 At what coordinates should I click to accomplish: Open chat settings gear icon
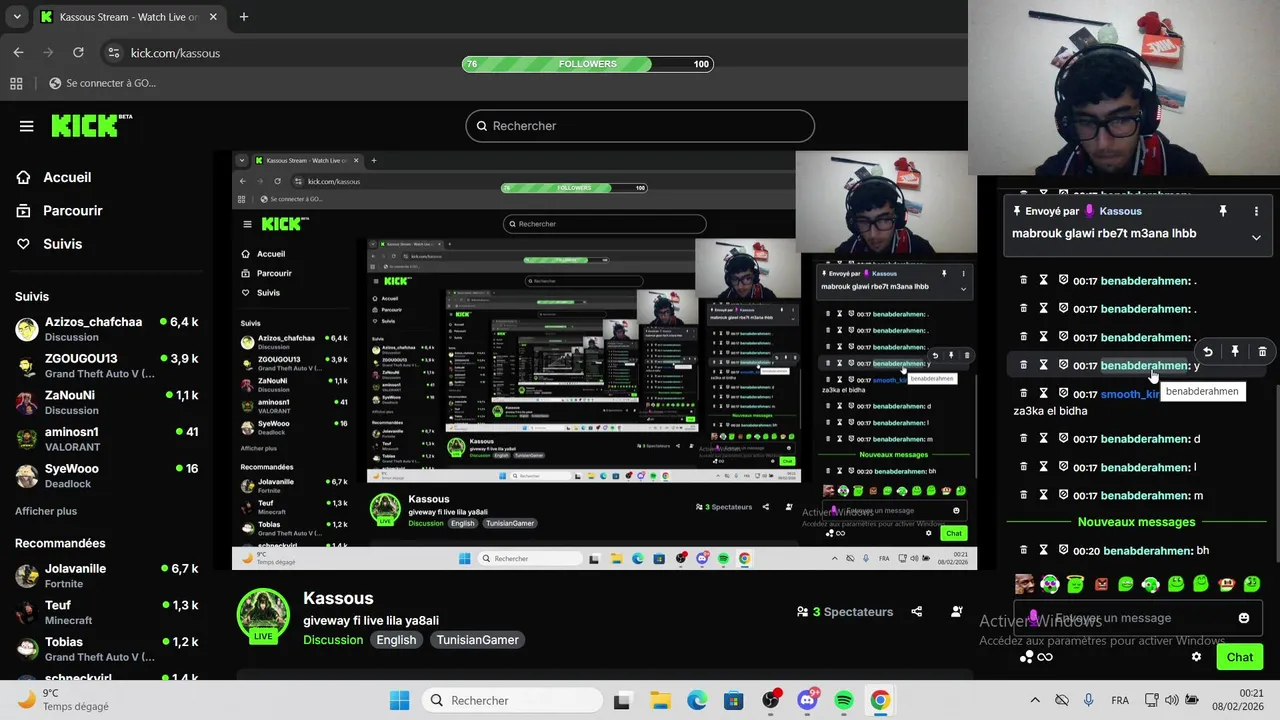(1196, 657)
